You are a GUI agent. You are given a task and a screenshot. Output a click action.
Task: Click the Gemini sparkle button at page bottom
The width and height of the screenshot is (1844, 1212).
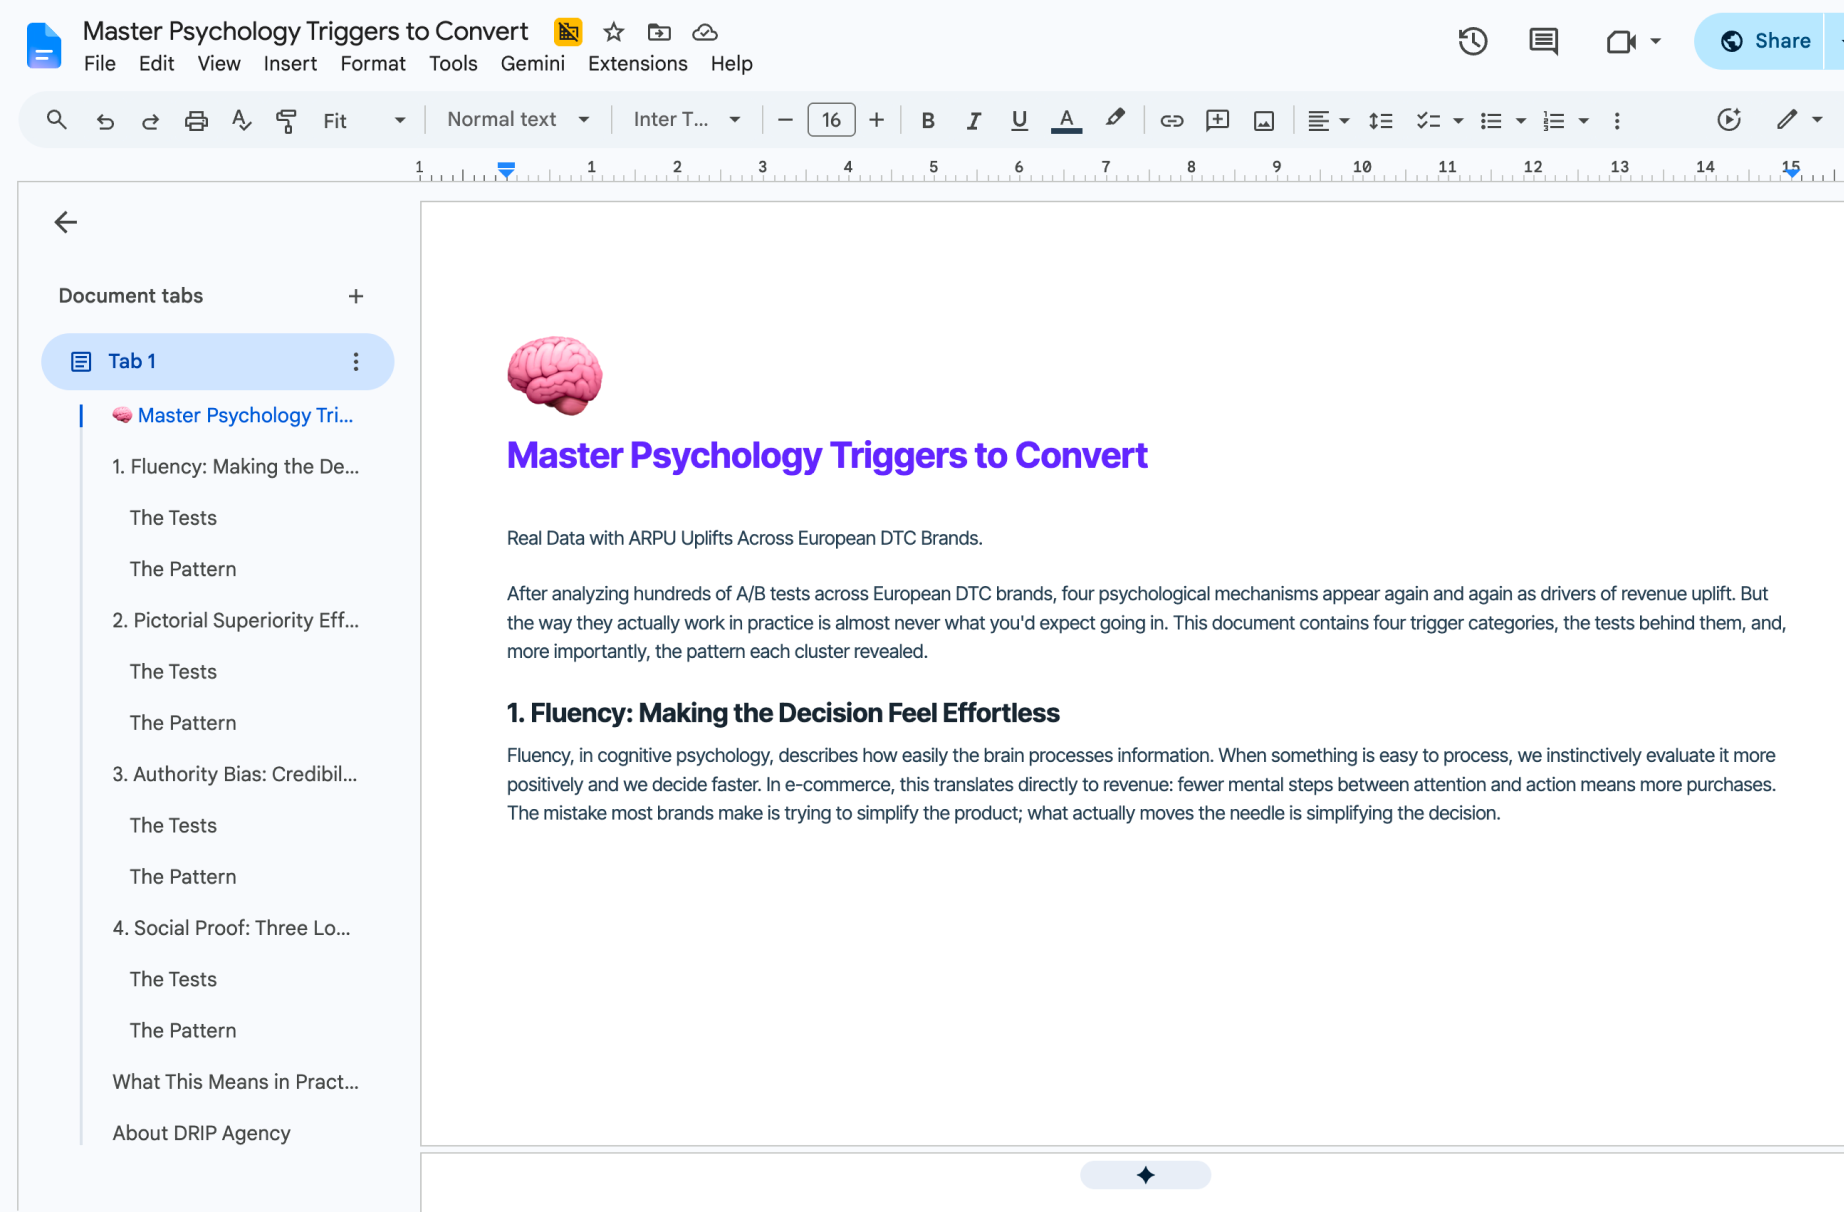click(1145, 1175)
